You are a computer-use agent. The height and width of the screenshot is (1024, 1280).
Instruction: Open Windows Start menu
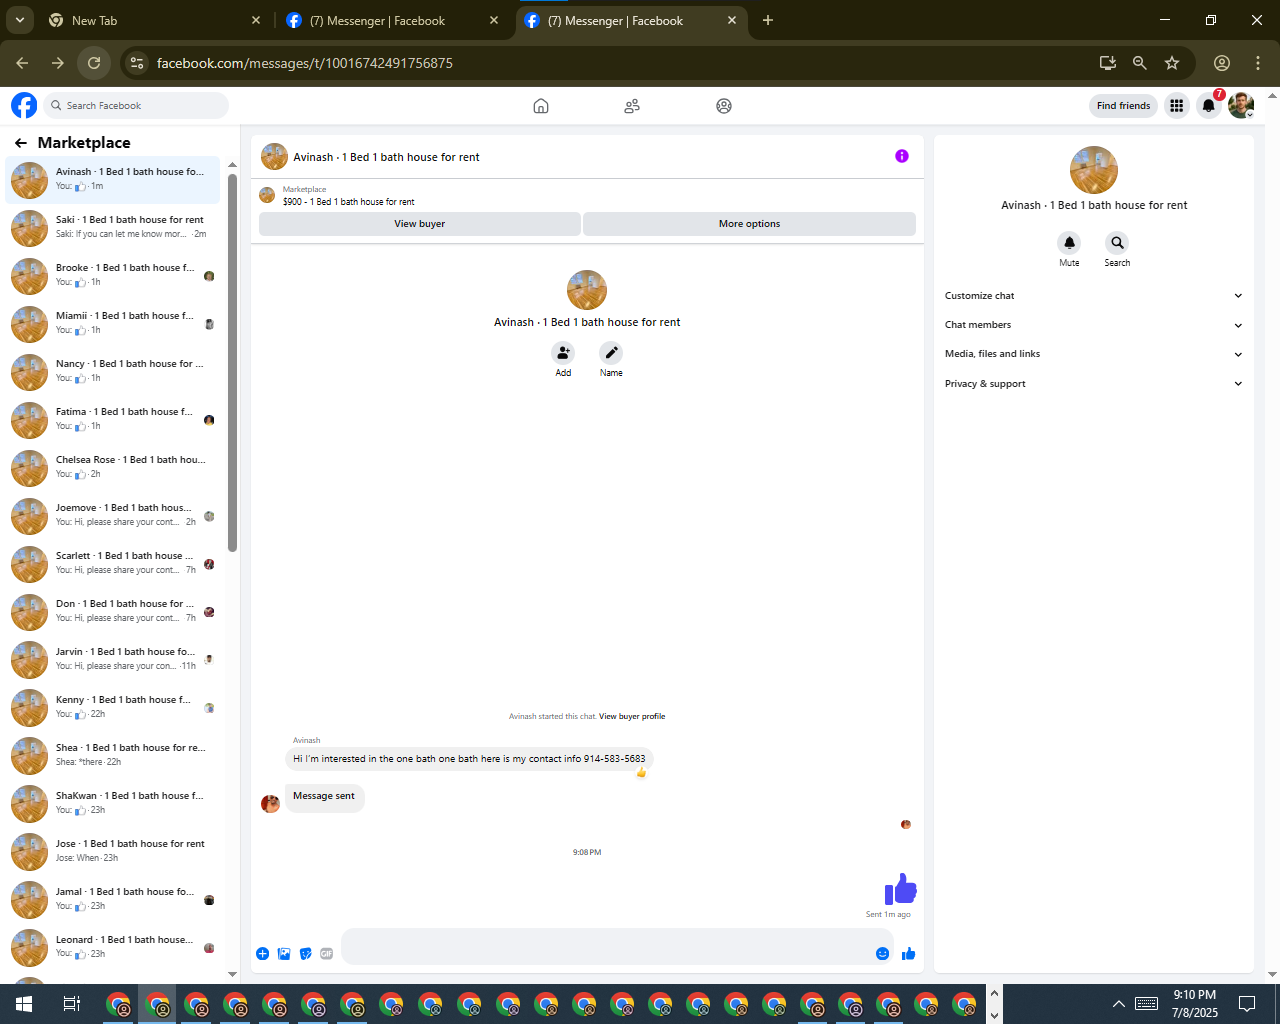(24, 1004)
